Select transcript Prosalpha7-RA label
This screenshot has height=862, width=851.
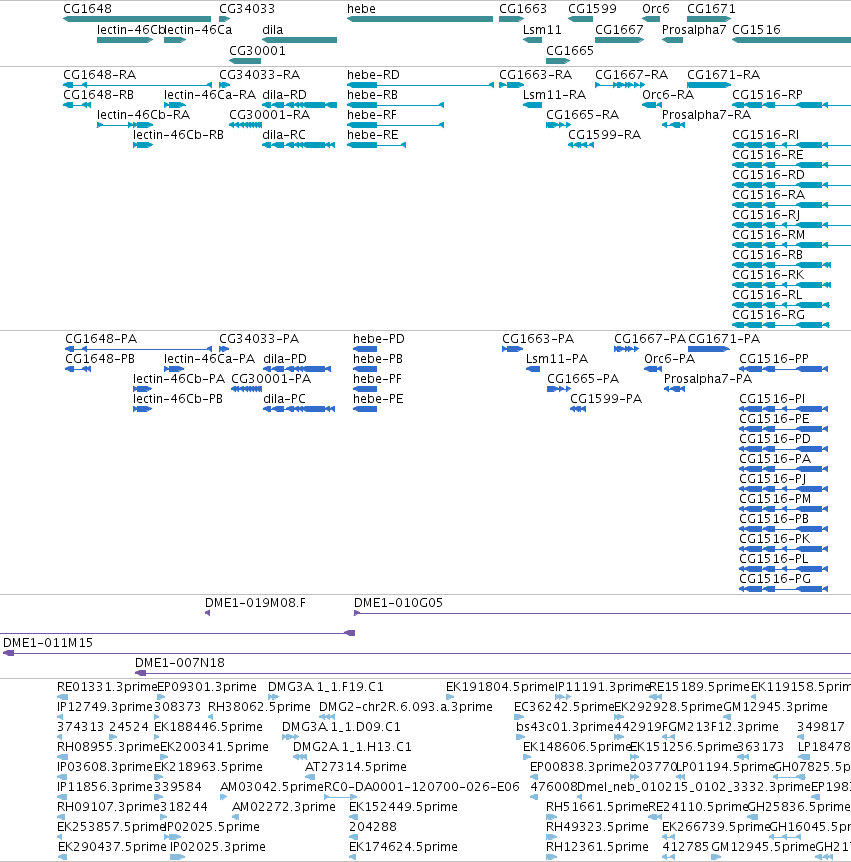(x=706, y=114)
